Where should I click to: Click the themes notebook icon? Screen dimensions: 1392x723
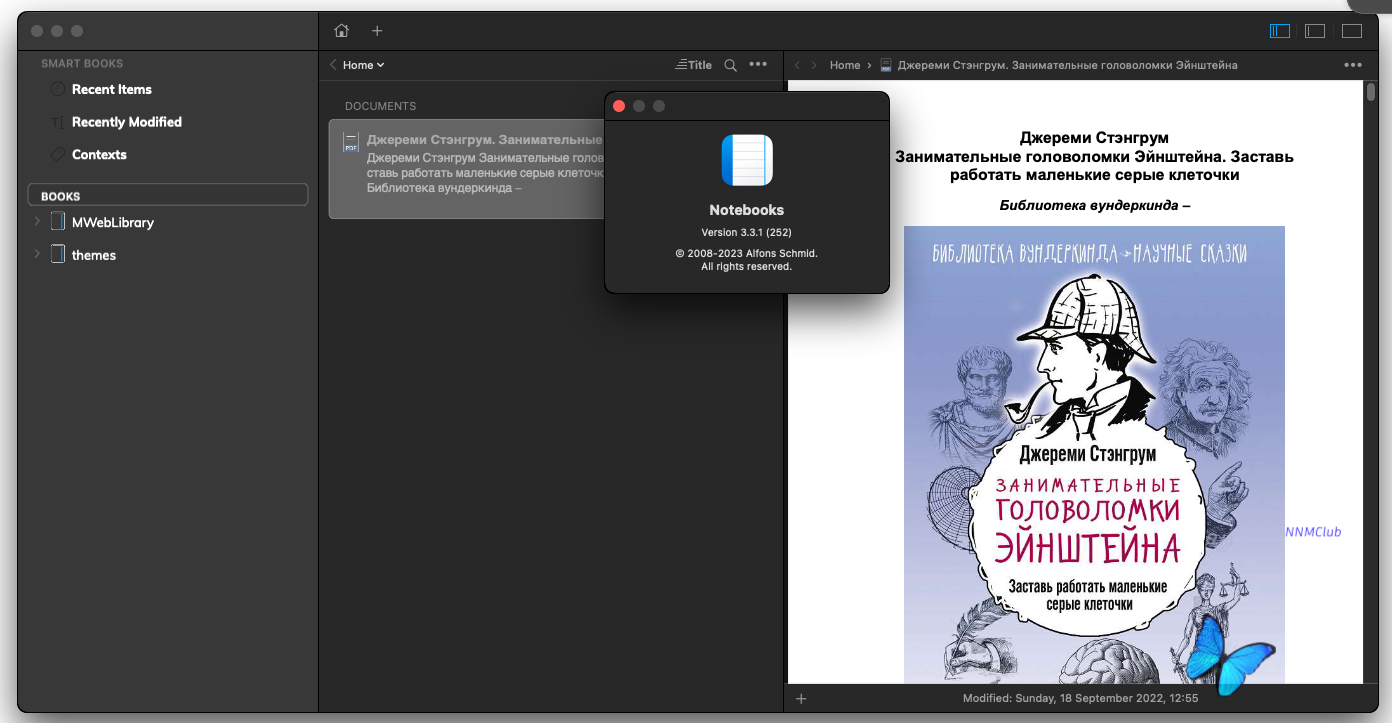pos(58,254)
